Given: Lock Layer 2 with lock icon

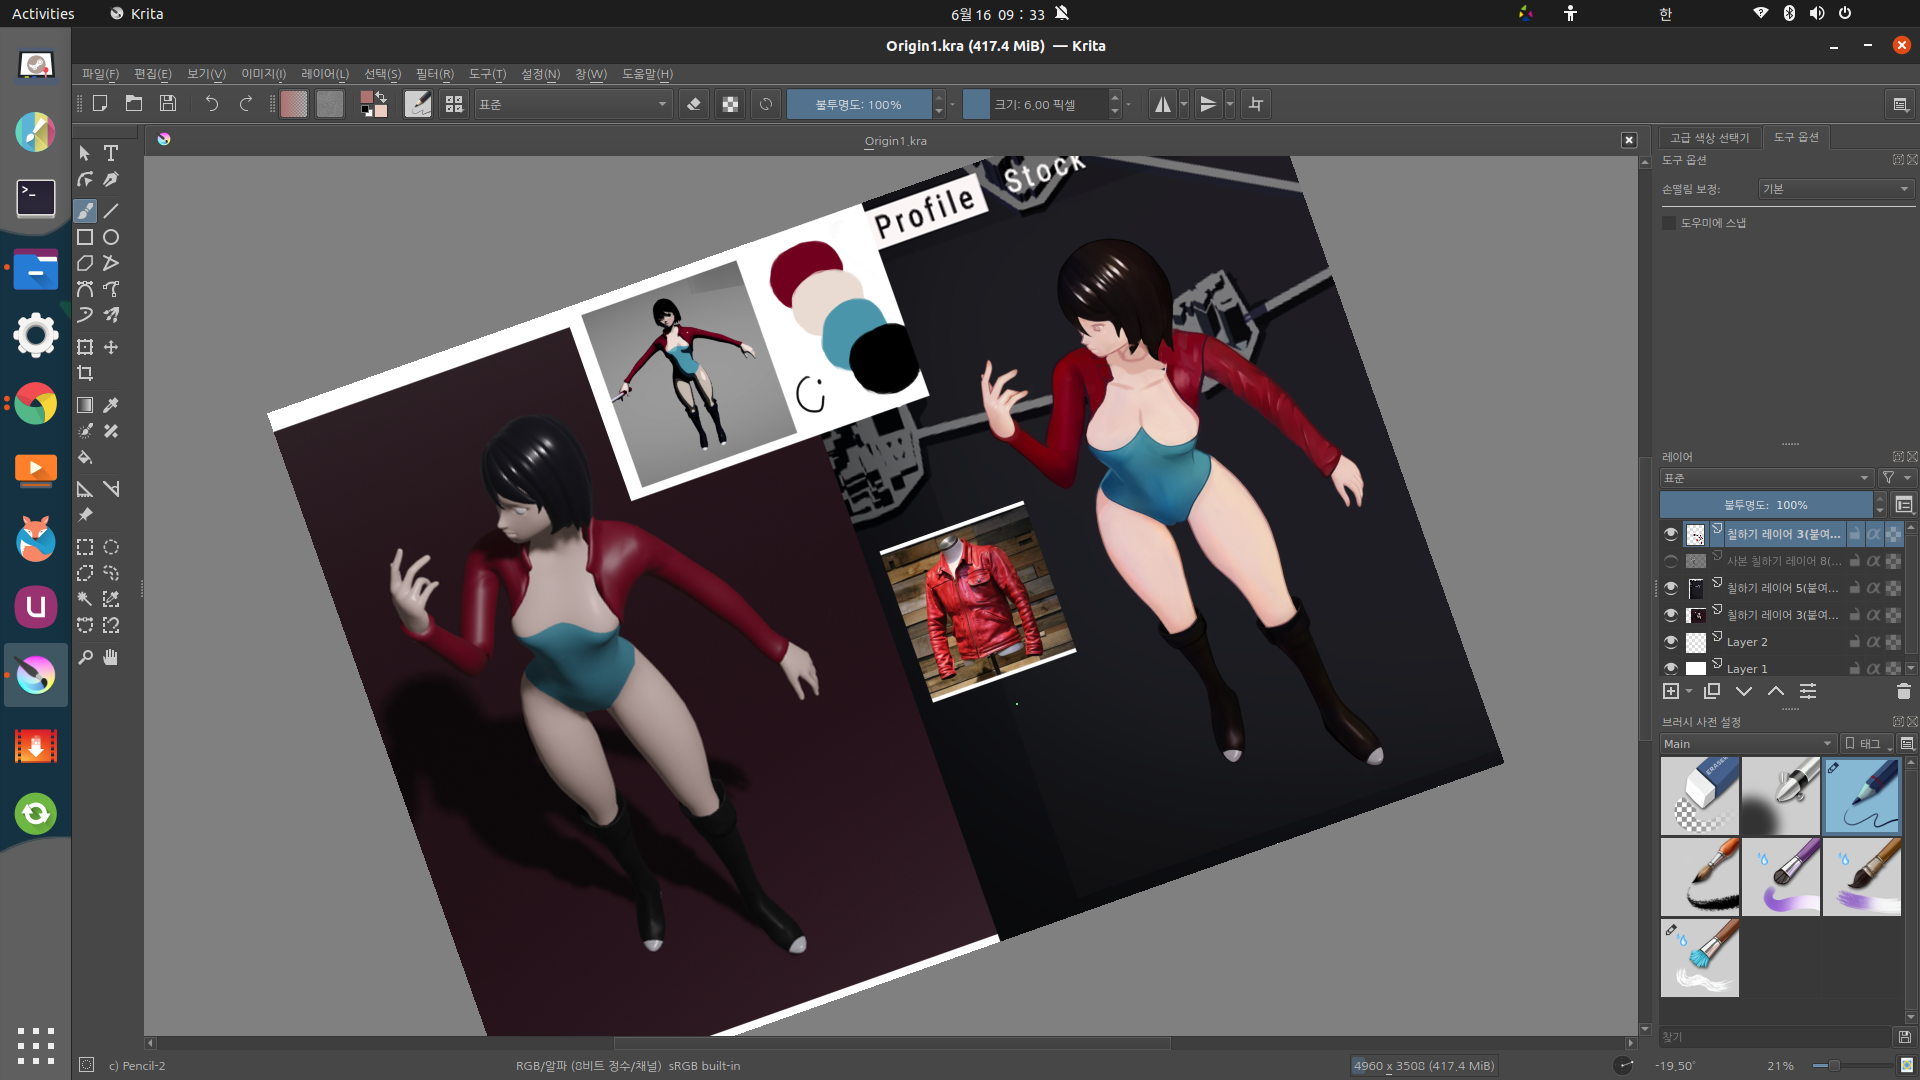Looking at the screenshot, I should (1855, 642).
